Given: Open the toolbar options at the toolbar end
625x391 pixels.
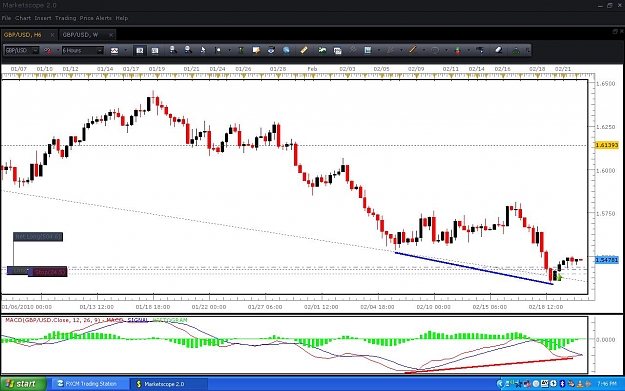Looking at the screenshot, I should pyautogui.click(x=528, y=51).
